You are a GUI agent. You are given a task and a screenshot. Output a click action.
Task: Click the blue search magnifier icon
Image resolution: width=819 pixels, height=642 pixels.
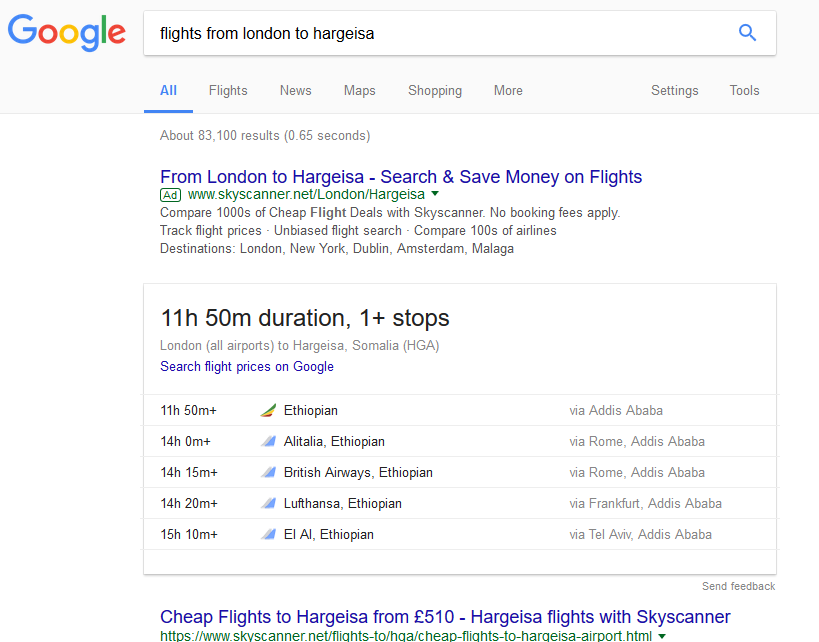pos(747,33)
